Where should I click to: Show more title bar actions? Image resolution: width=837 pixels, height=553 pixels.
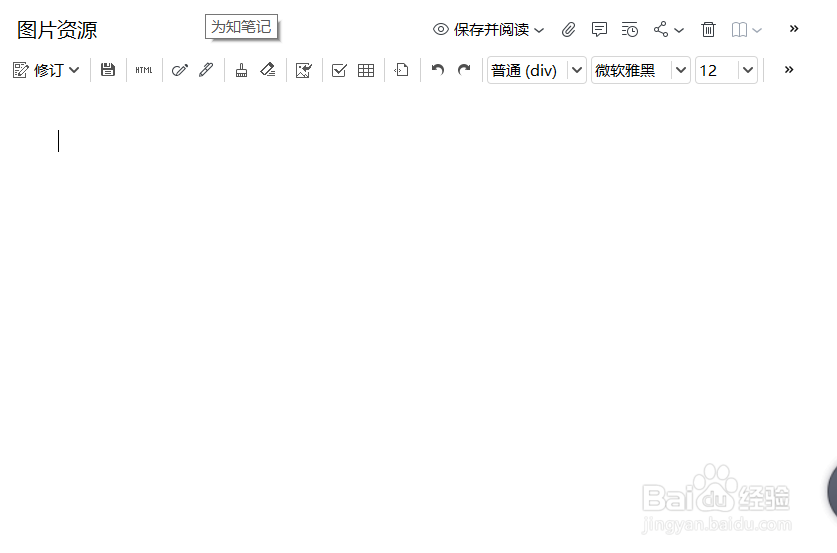pos(794,28)
